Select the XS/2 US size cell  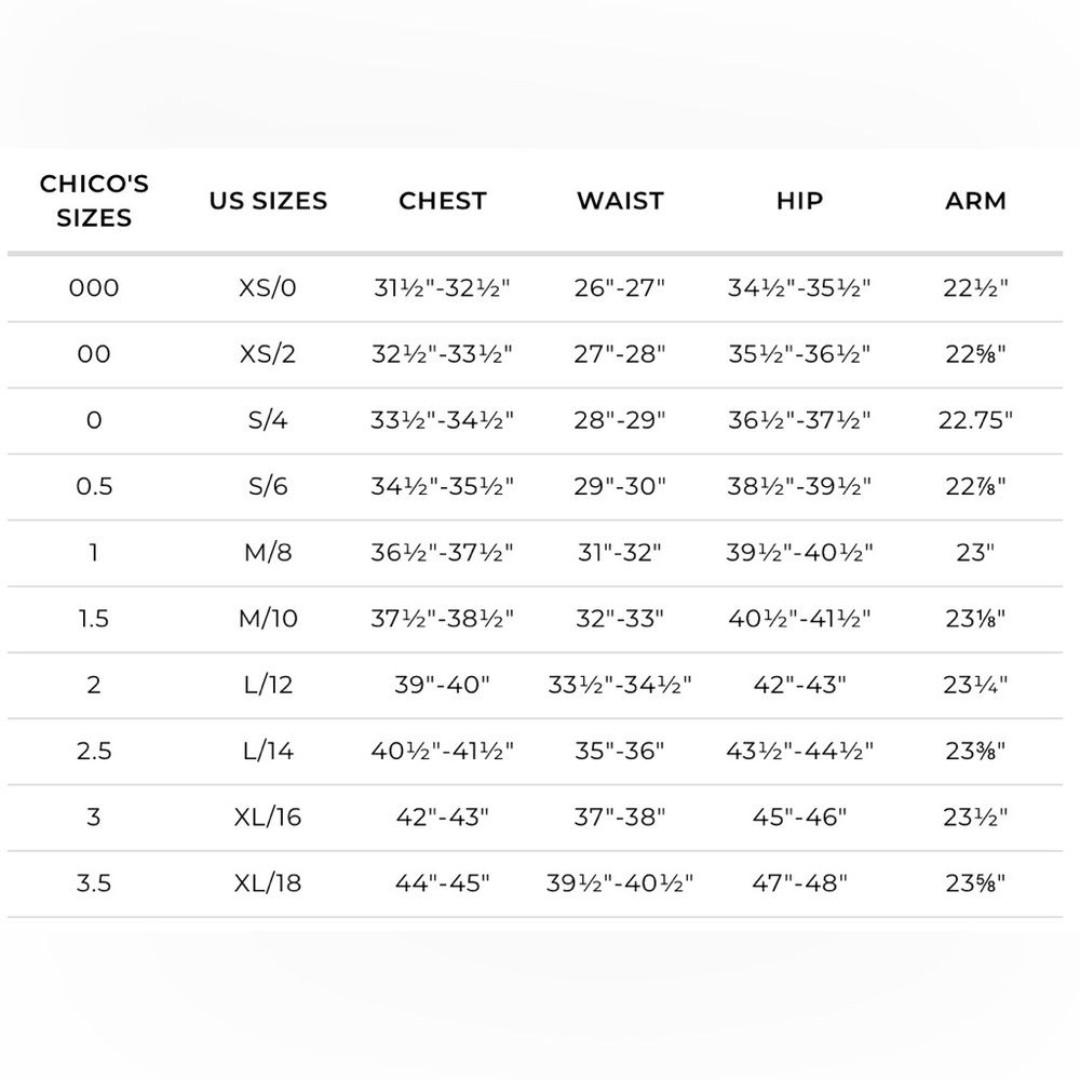(267, 353)
